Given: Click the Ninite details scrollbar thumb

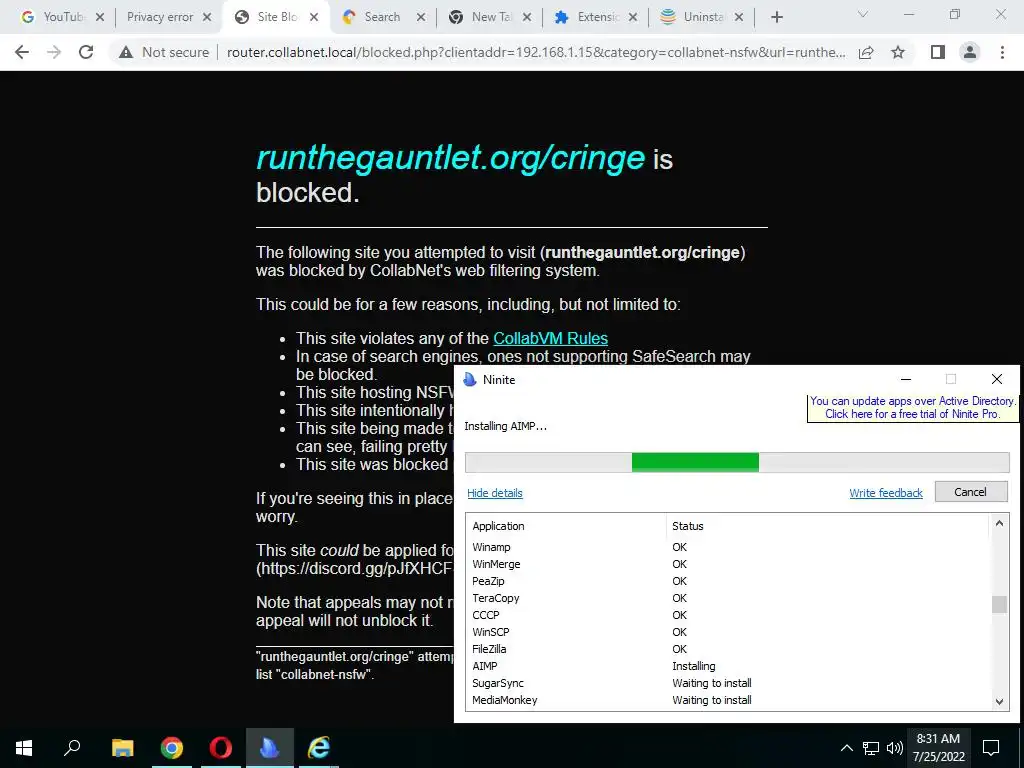Looking at the screenshot, I should tap(999, 604).
